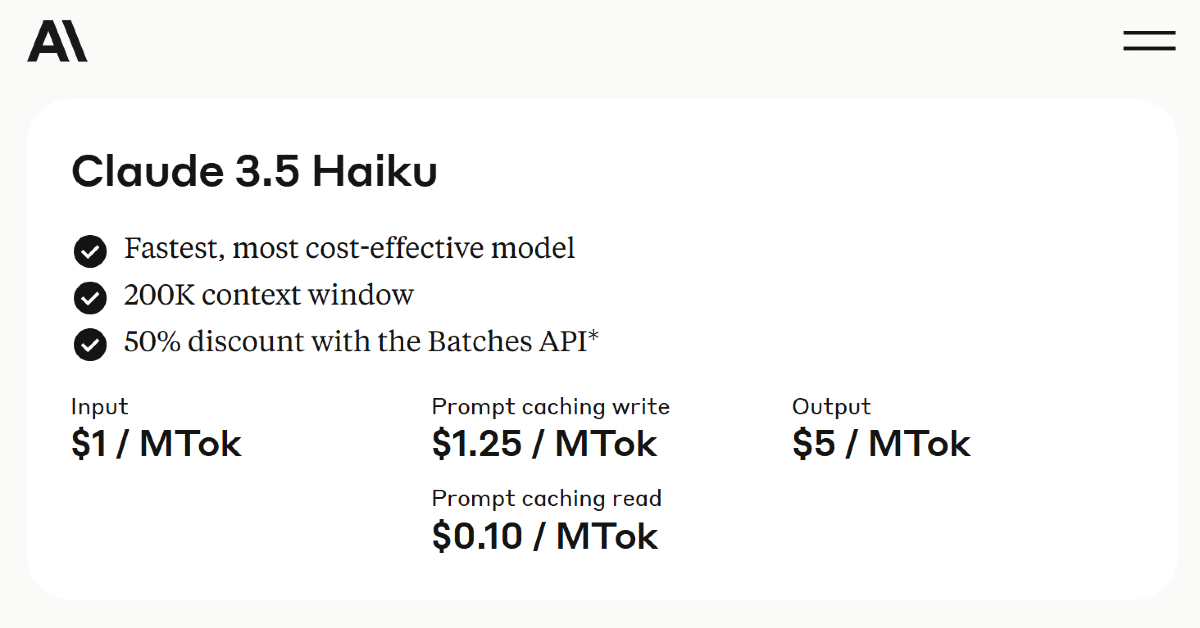Click the 50% discount with Batches API text

tap(361, 342)
